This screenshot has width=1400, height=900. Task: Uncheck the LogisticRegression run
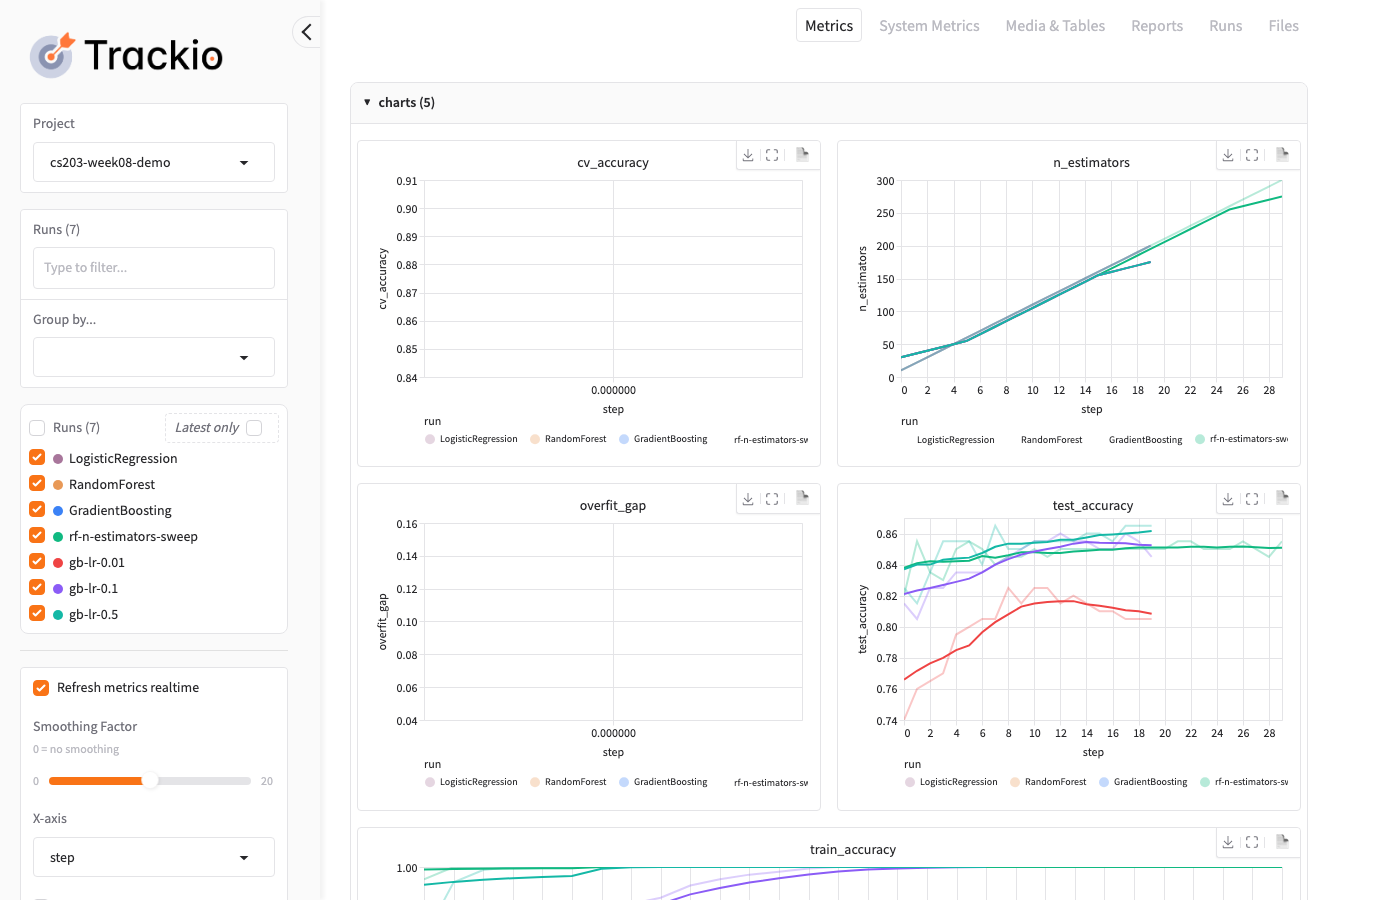tap(38, 457)
